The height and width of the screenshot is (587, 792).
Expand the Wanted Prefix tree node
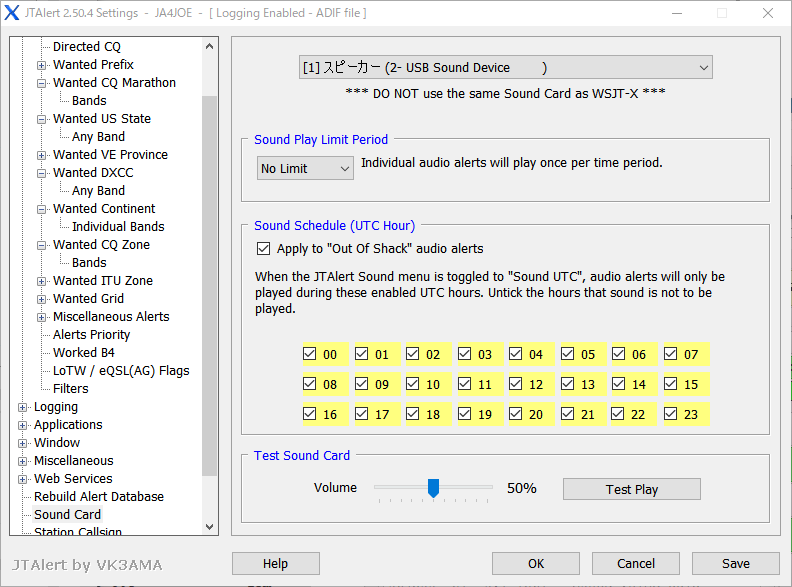pos(41,65)
